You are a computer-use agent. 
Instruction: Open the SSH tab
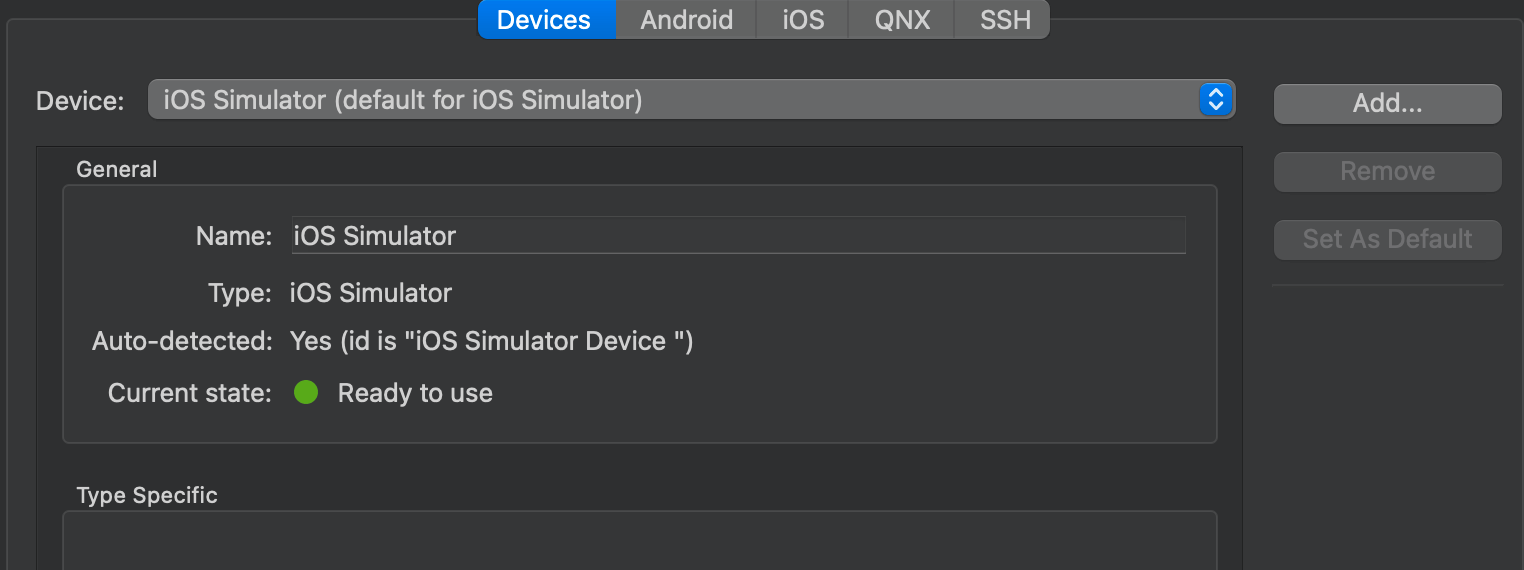pyautogui.click(x=1004, y=20)
